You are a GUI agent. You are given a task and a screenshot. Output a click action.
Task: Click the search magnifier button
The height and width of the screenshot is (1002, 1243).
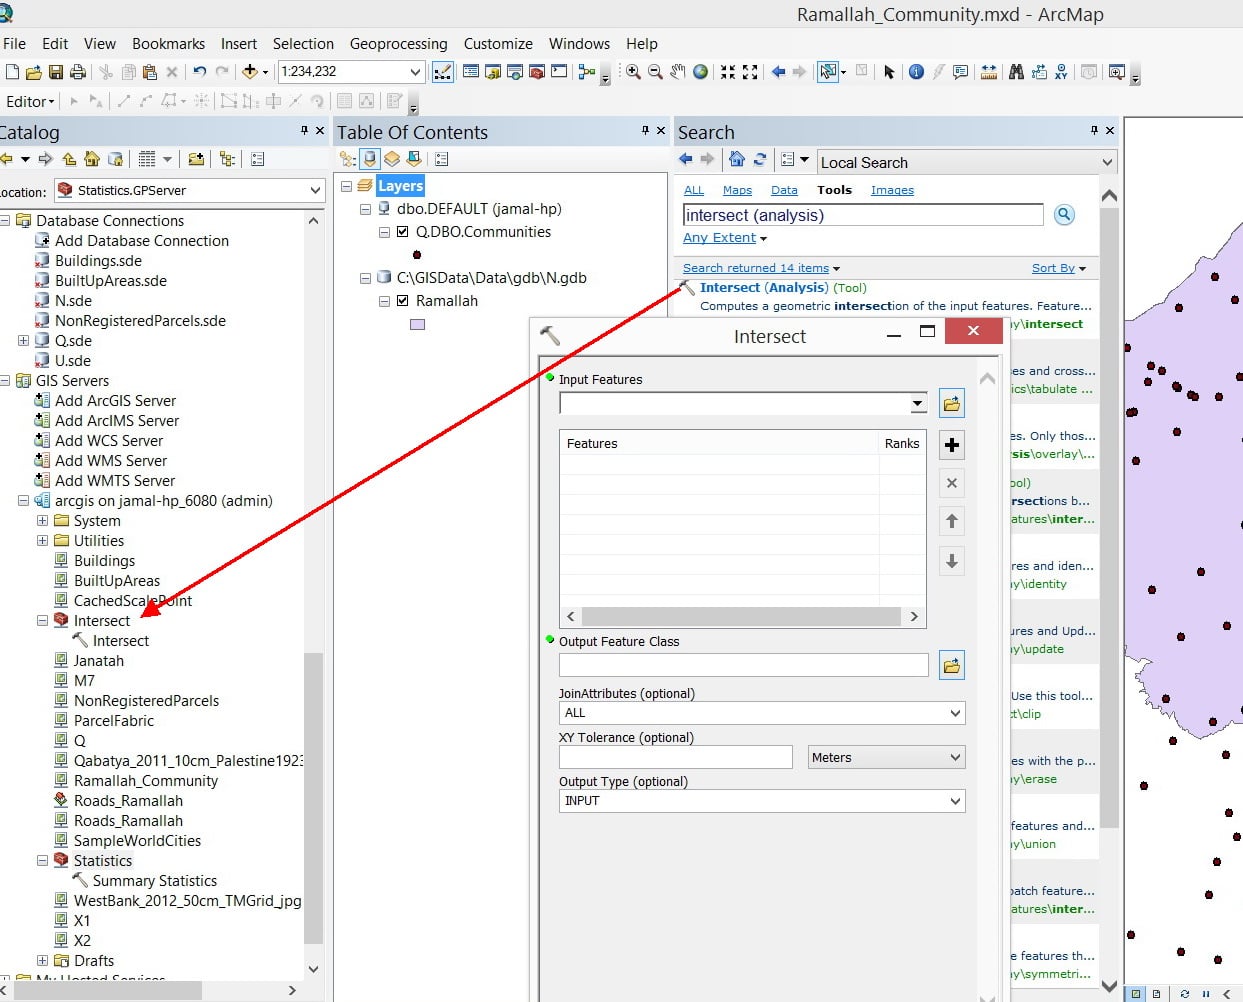coord(1065,215)
